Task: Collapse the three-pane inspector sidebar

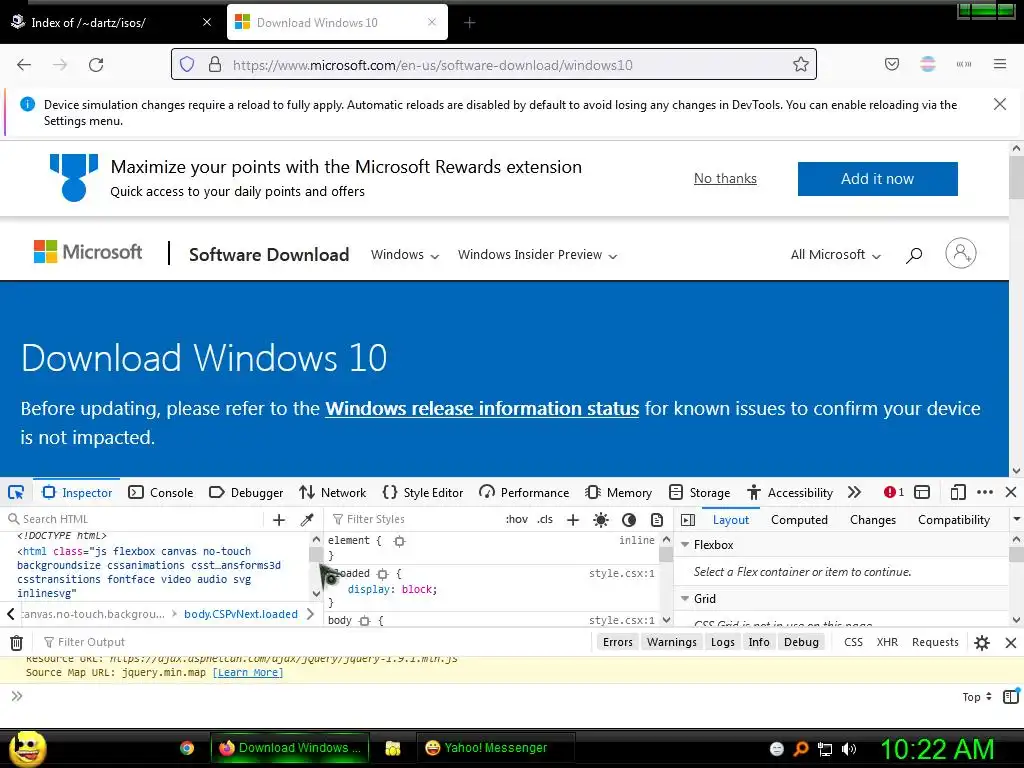Action: tap(688, 520)
